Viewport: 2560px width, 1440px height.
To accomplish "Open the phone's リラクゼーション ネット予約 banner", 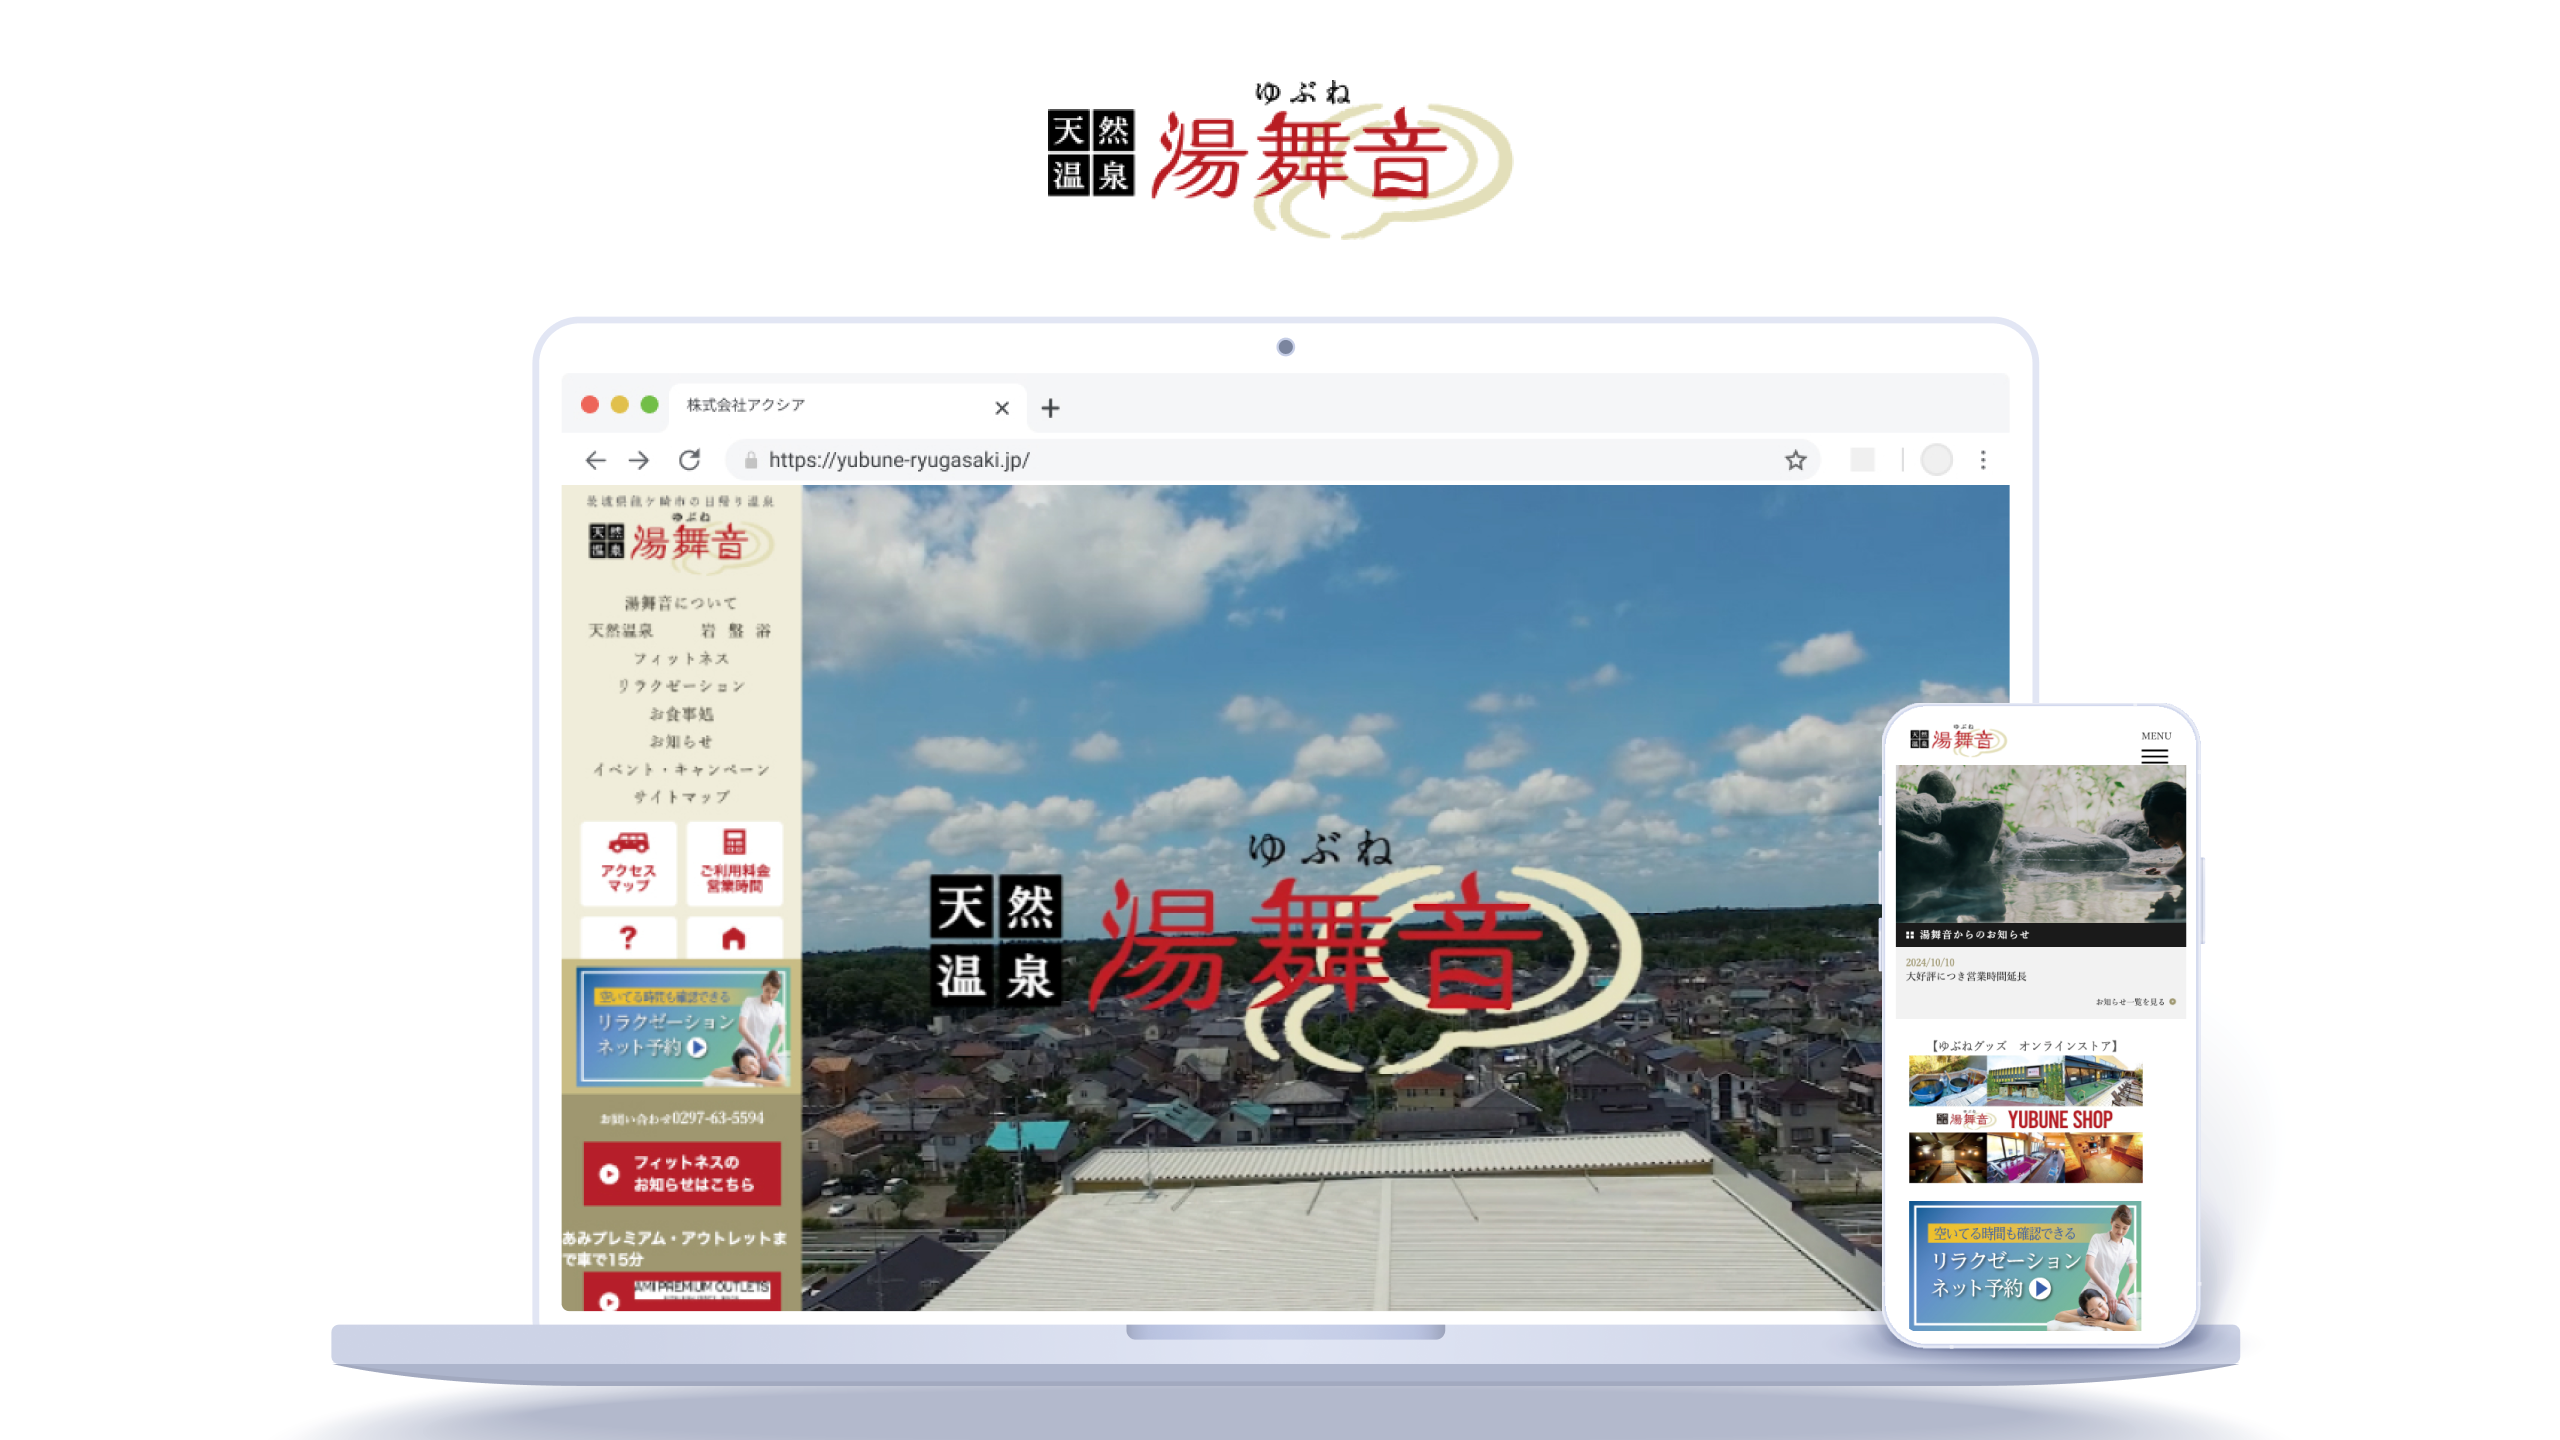I will coord(2025,1266).
